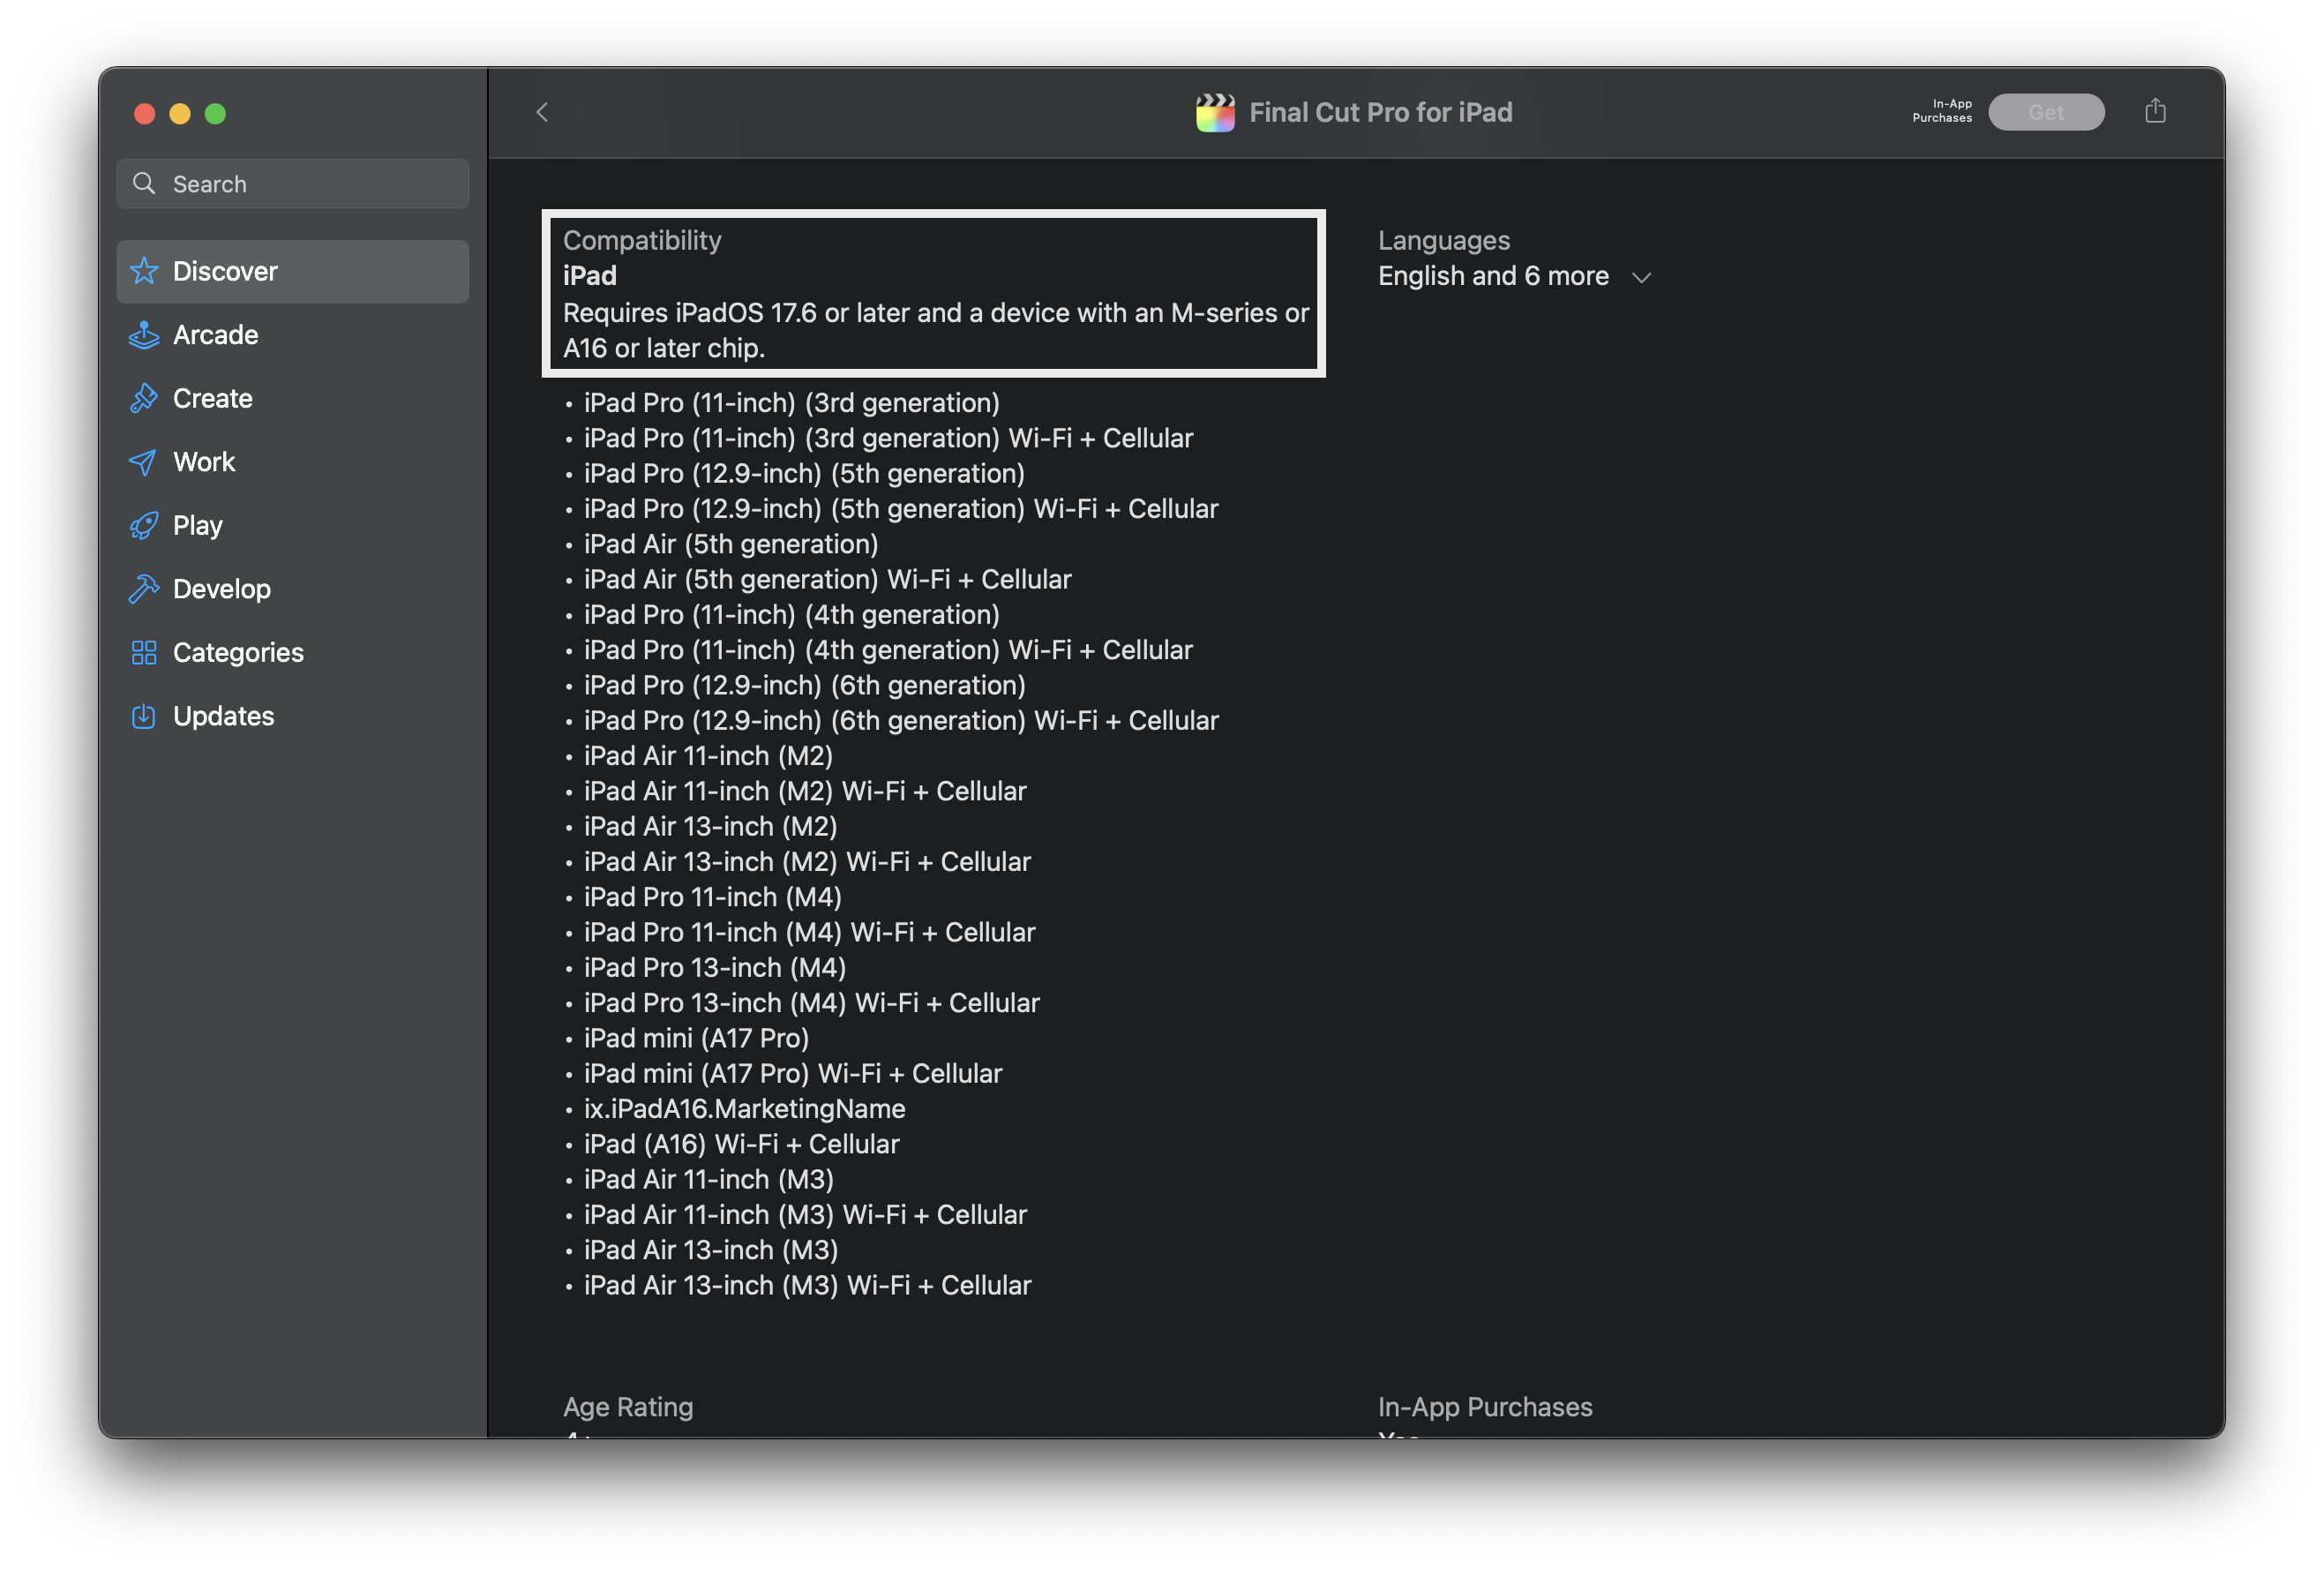Screen dimensions: 2324x1569
Task: Click the English and 6 more text
Action: pos(1493,276)
